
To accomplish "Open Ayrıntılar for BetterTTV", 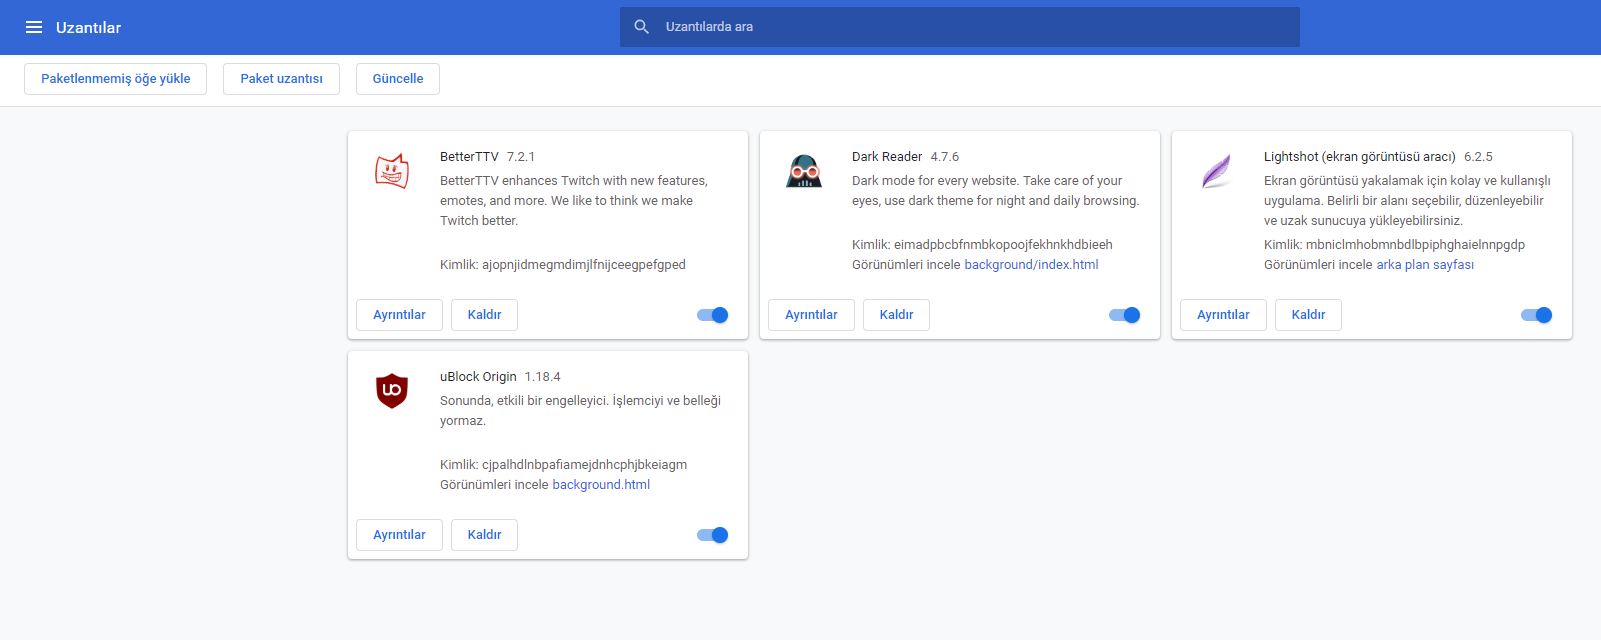I will [399, 315].
